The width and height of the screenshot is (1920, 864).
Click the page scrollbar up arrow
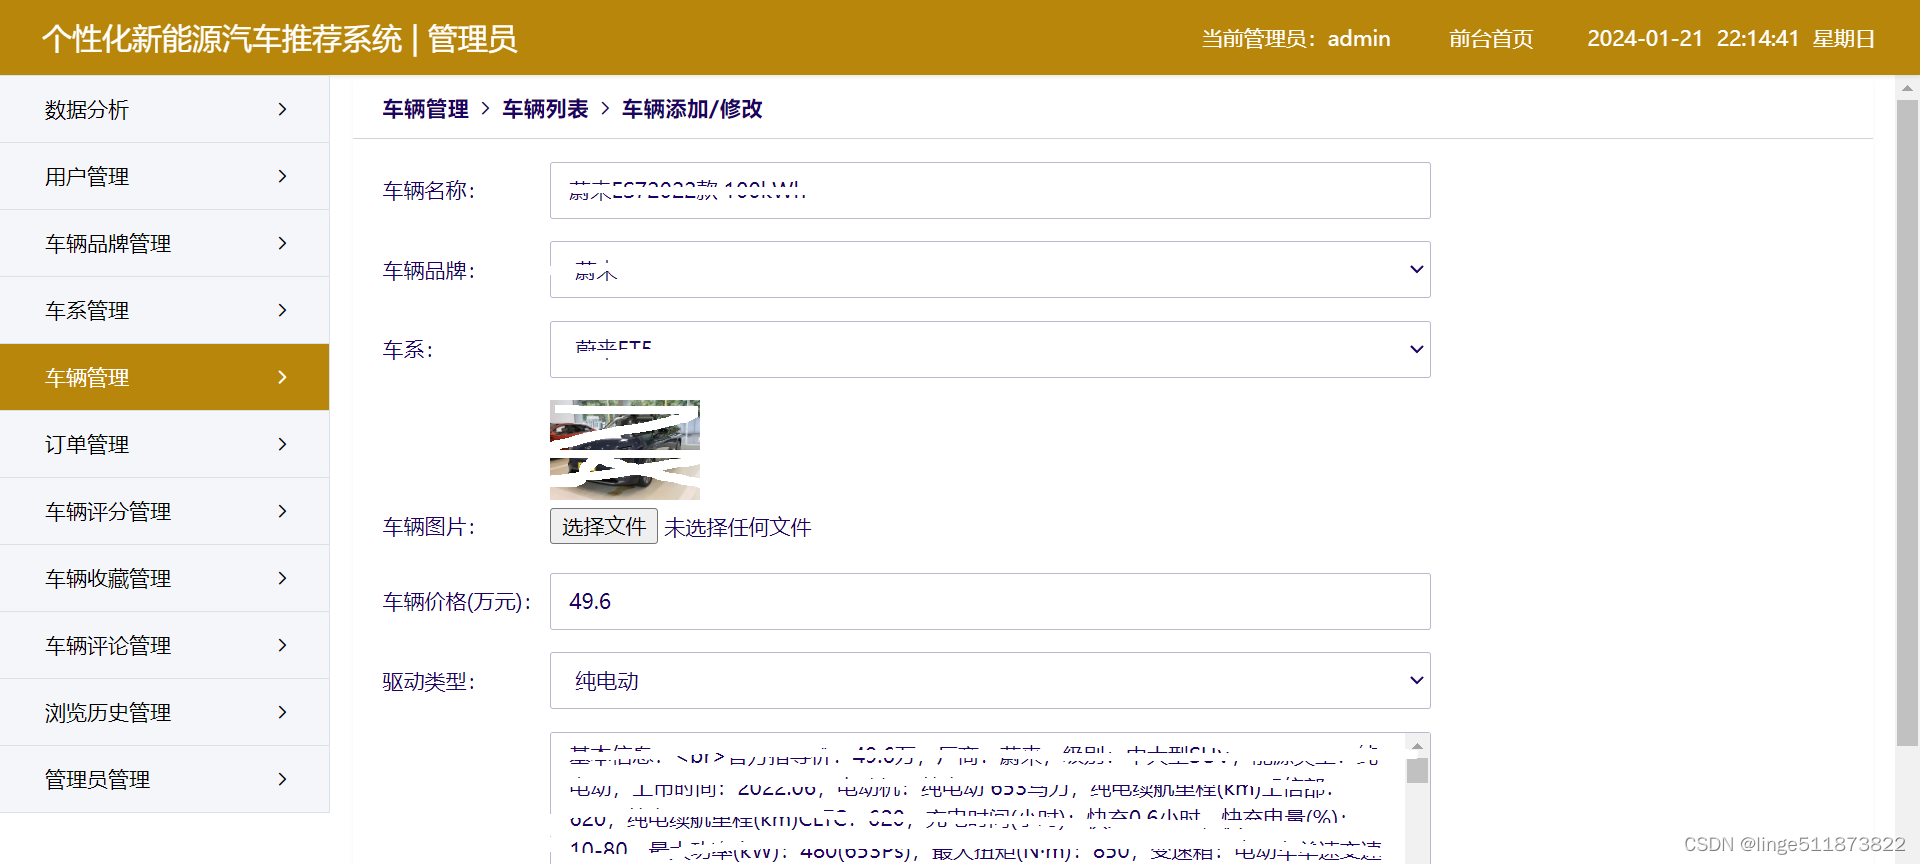[1907, 87]
